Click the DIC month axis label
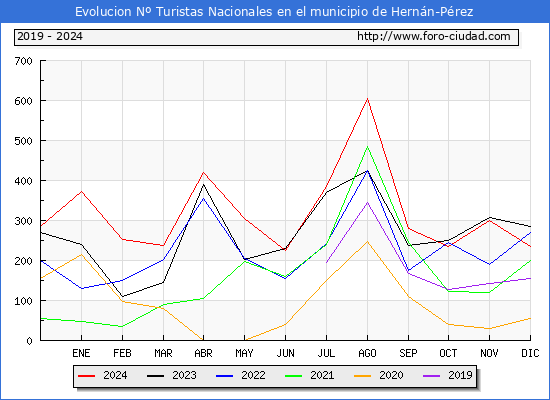Screen dimensions: 550x400 (530, 353)
